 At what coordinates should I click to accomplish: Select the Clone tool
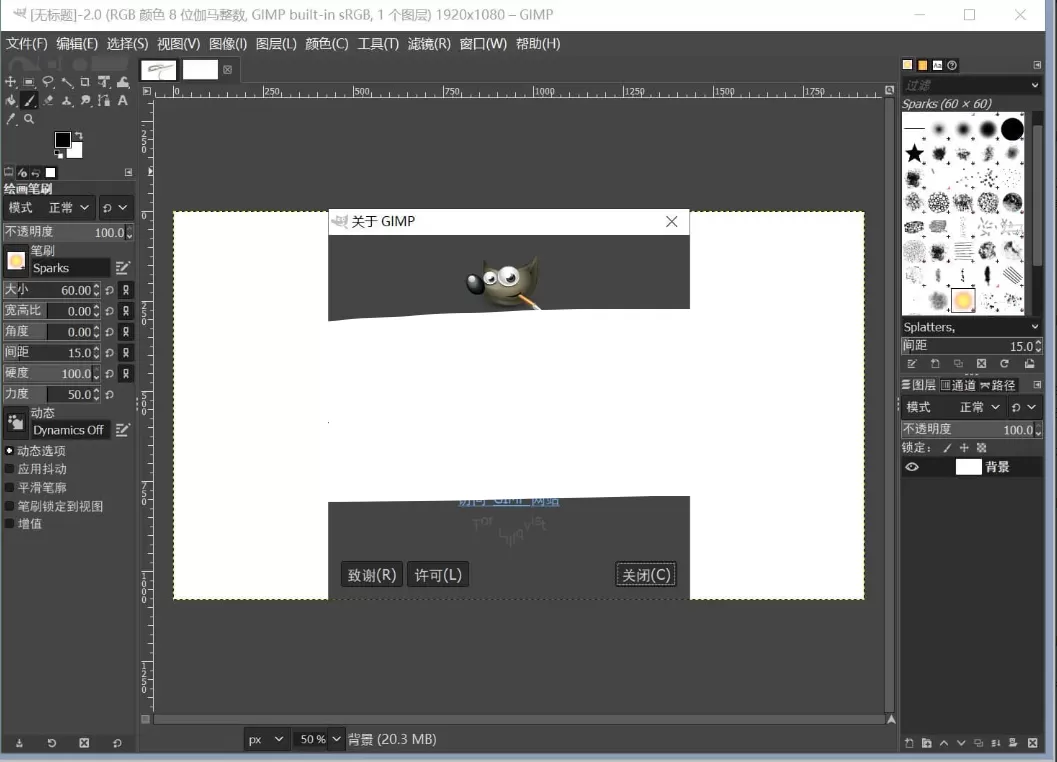tap(66, 100)
